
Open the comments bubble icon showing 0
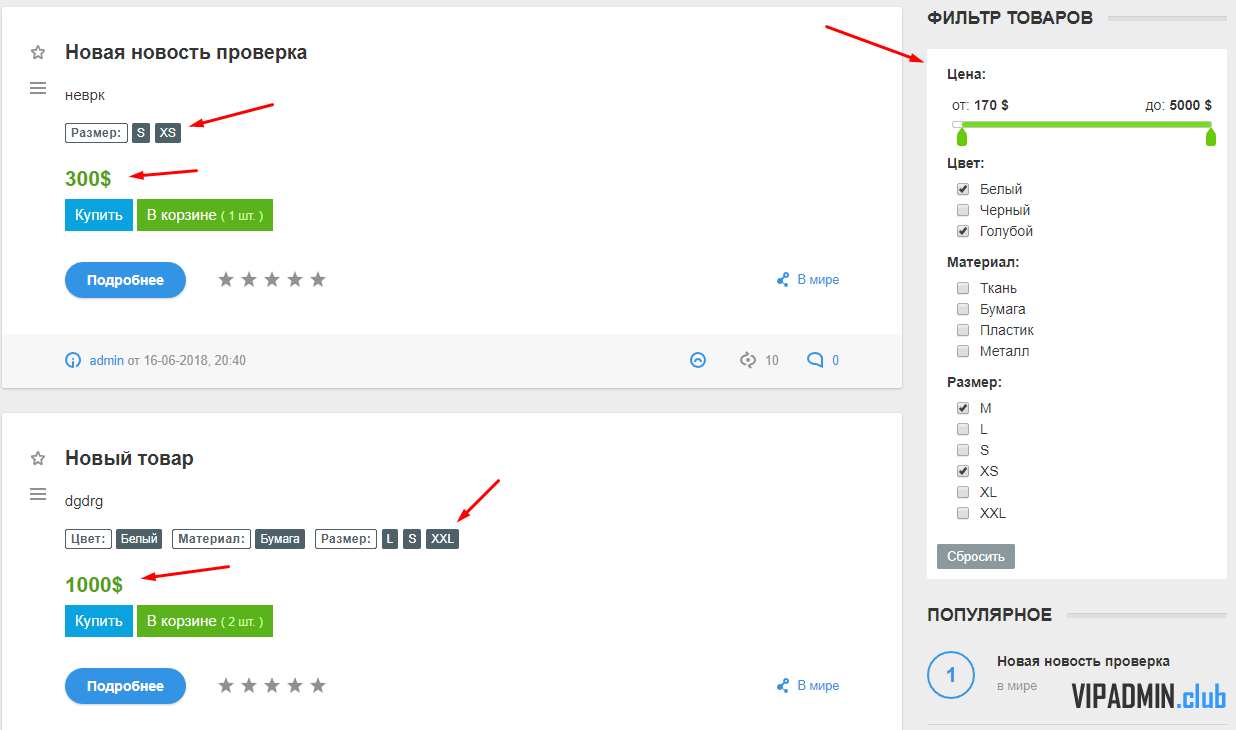(815, 360)
